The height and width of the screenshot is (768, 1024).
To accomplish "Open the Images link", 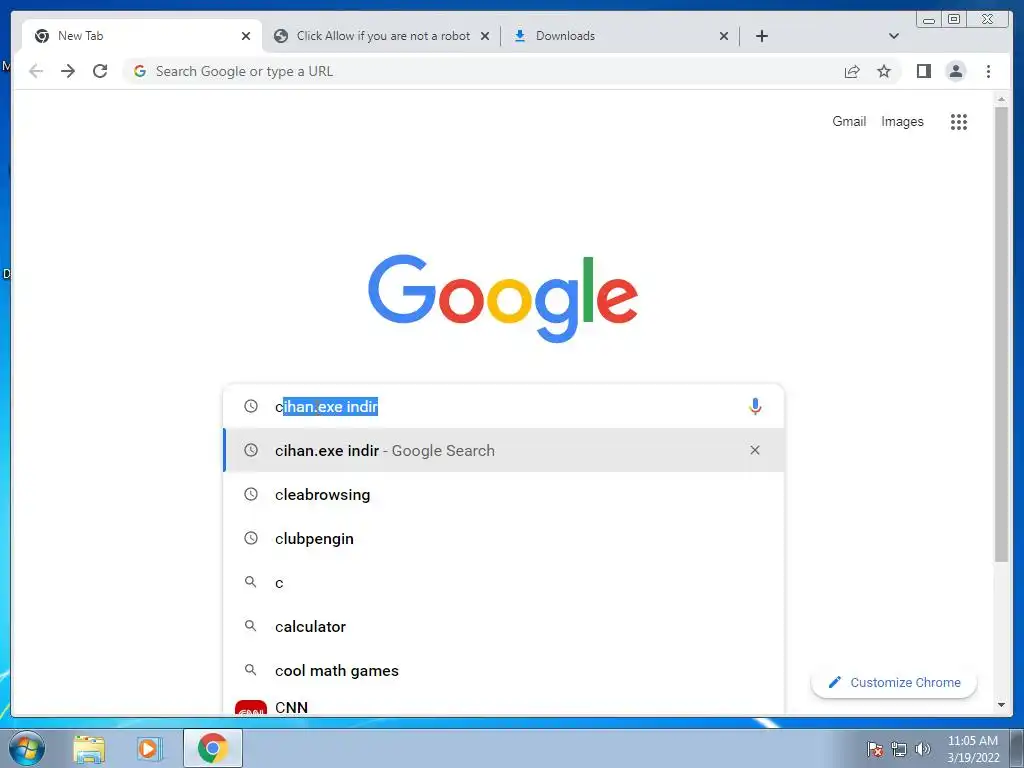I will [x=902, y=121].
